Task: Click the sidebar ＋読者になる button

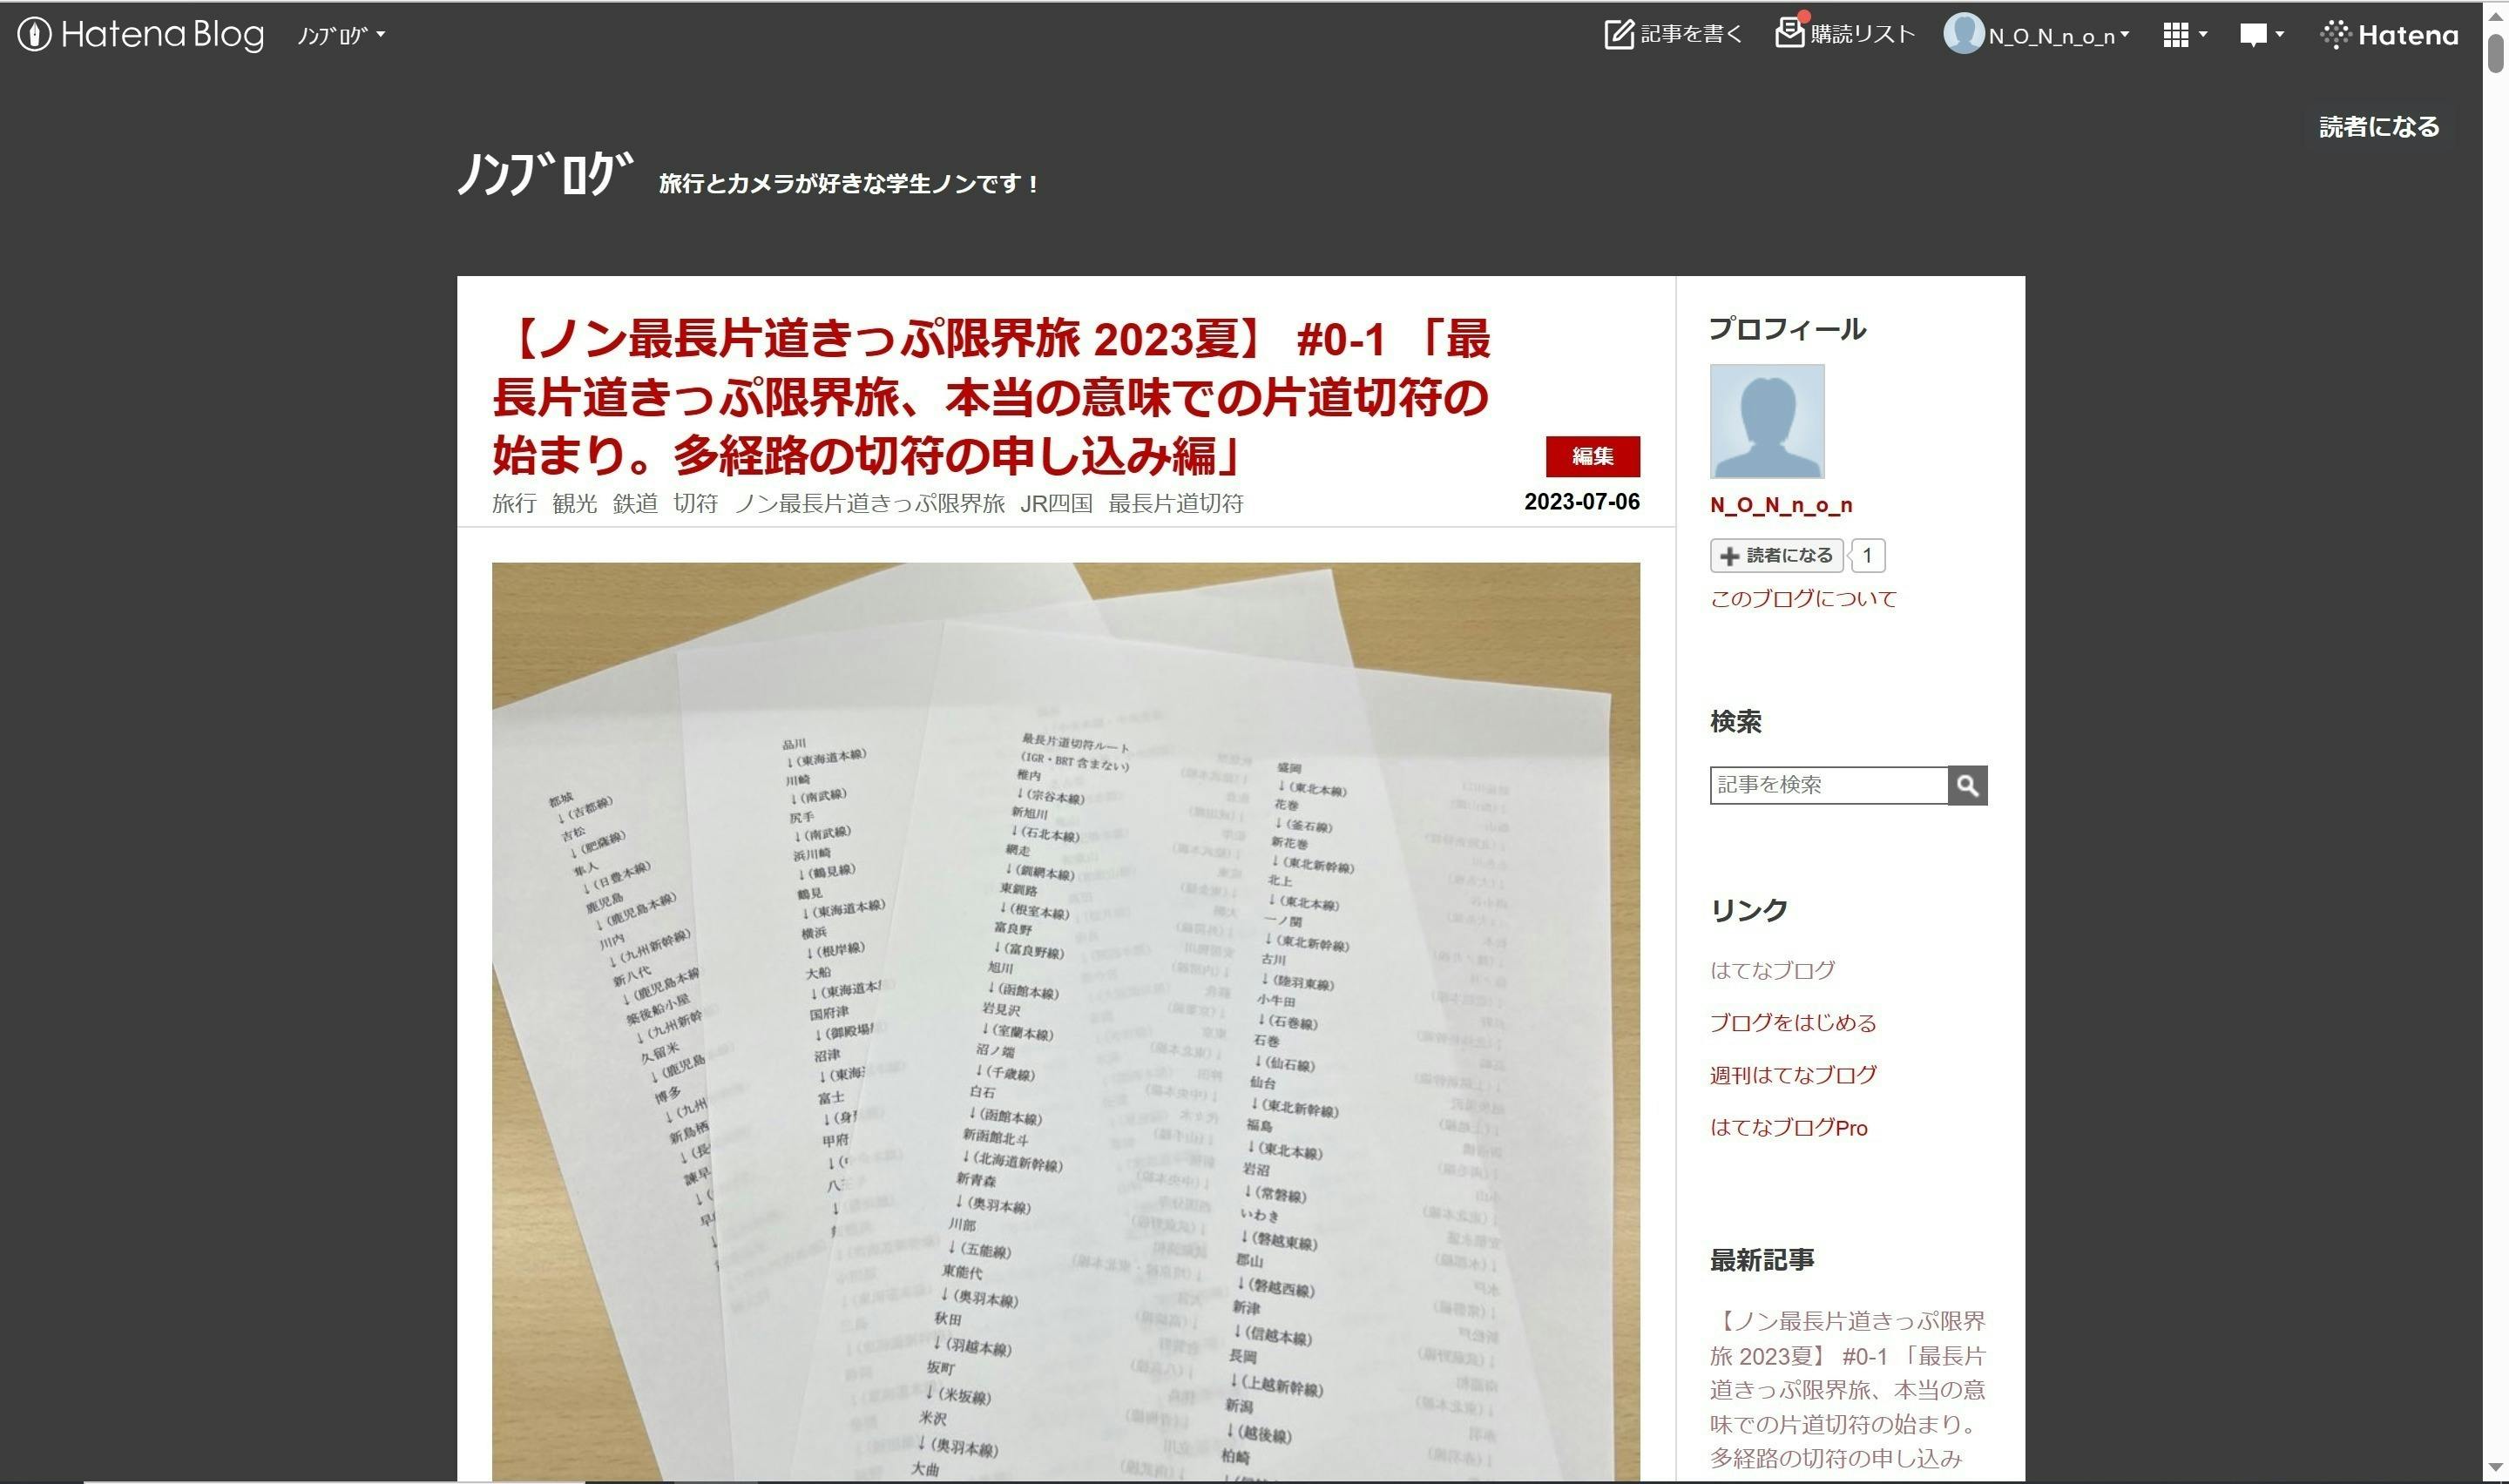Action: [1776, 556]
